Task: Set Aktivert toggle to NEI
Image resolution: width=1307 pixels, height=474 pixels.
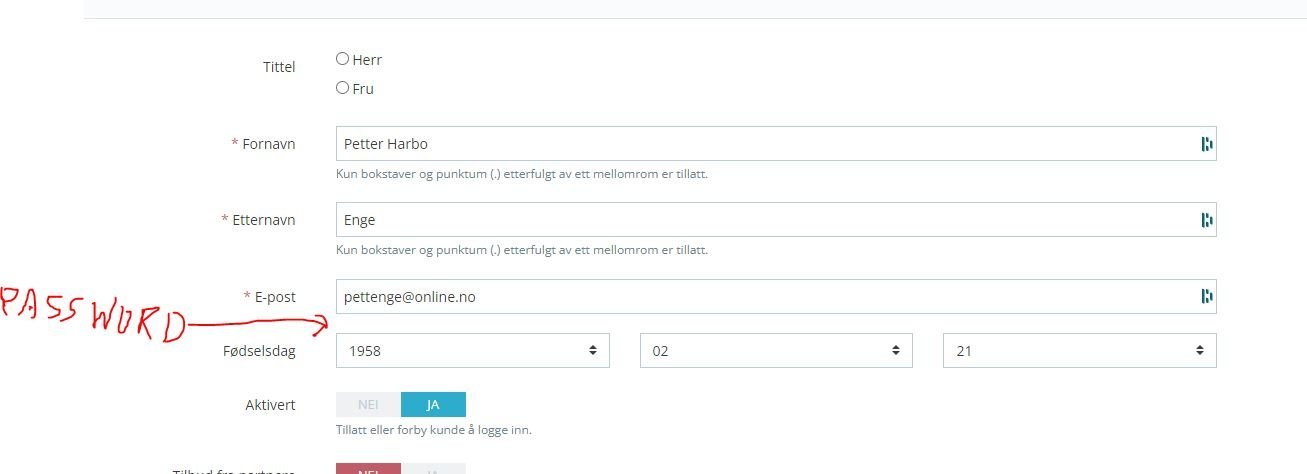Action: 368,405
